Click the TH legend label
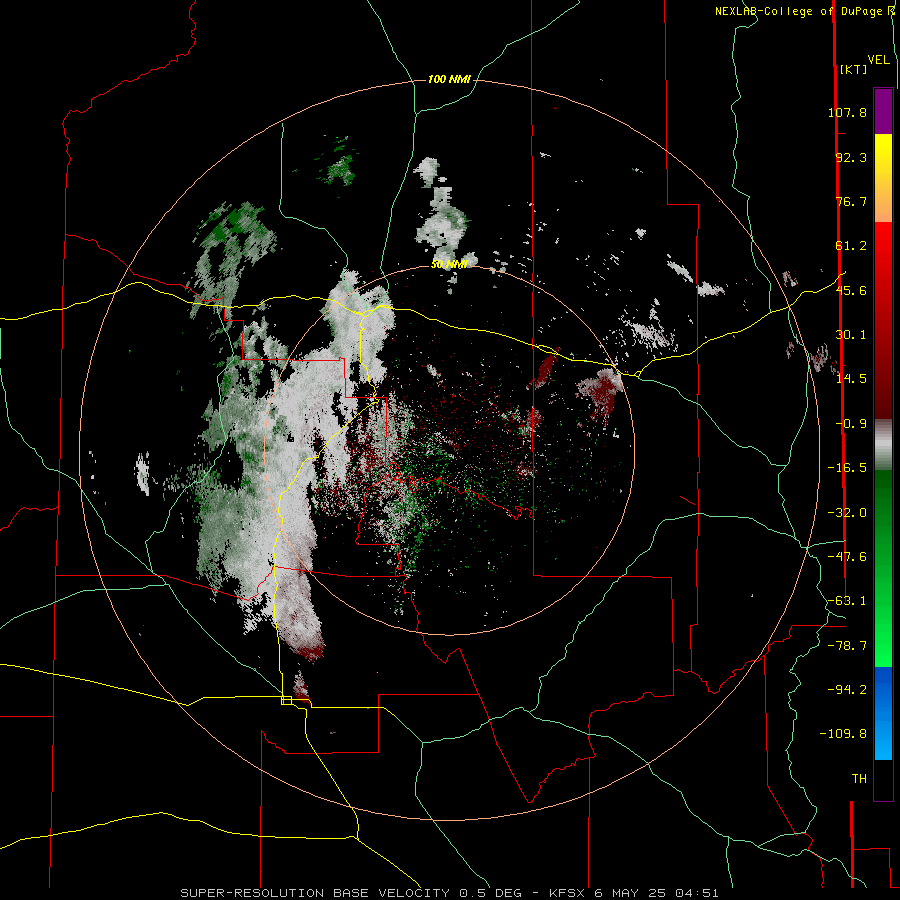This screenshot has width=900, height=900. pos(859,779)
